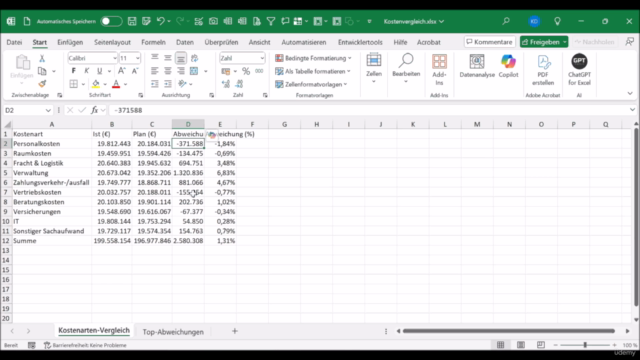Toggle underline formatting U
640x360 pixels.
click(99, 71)
